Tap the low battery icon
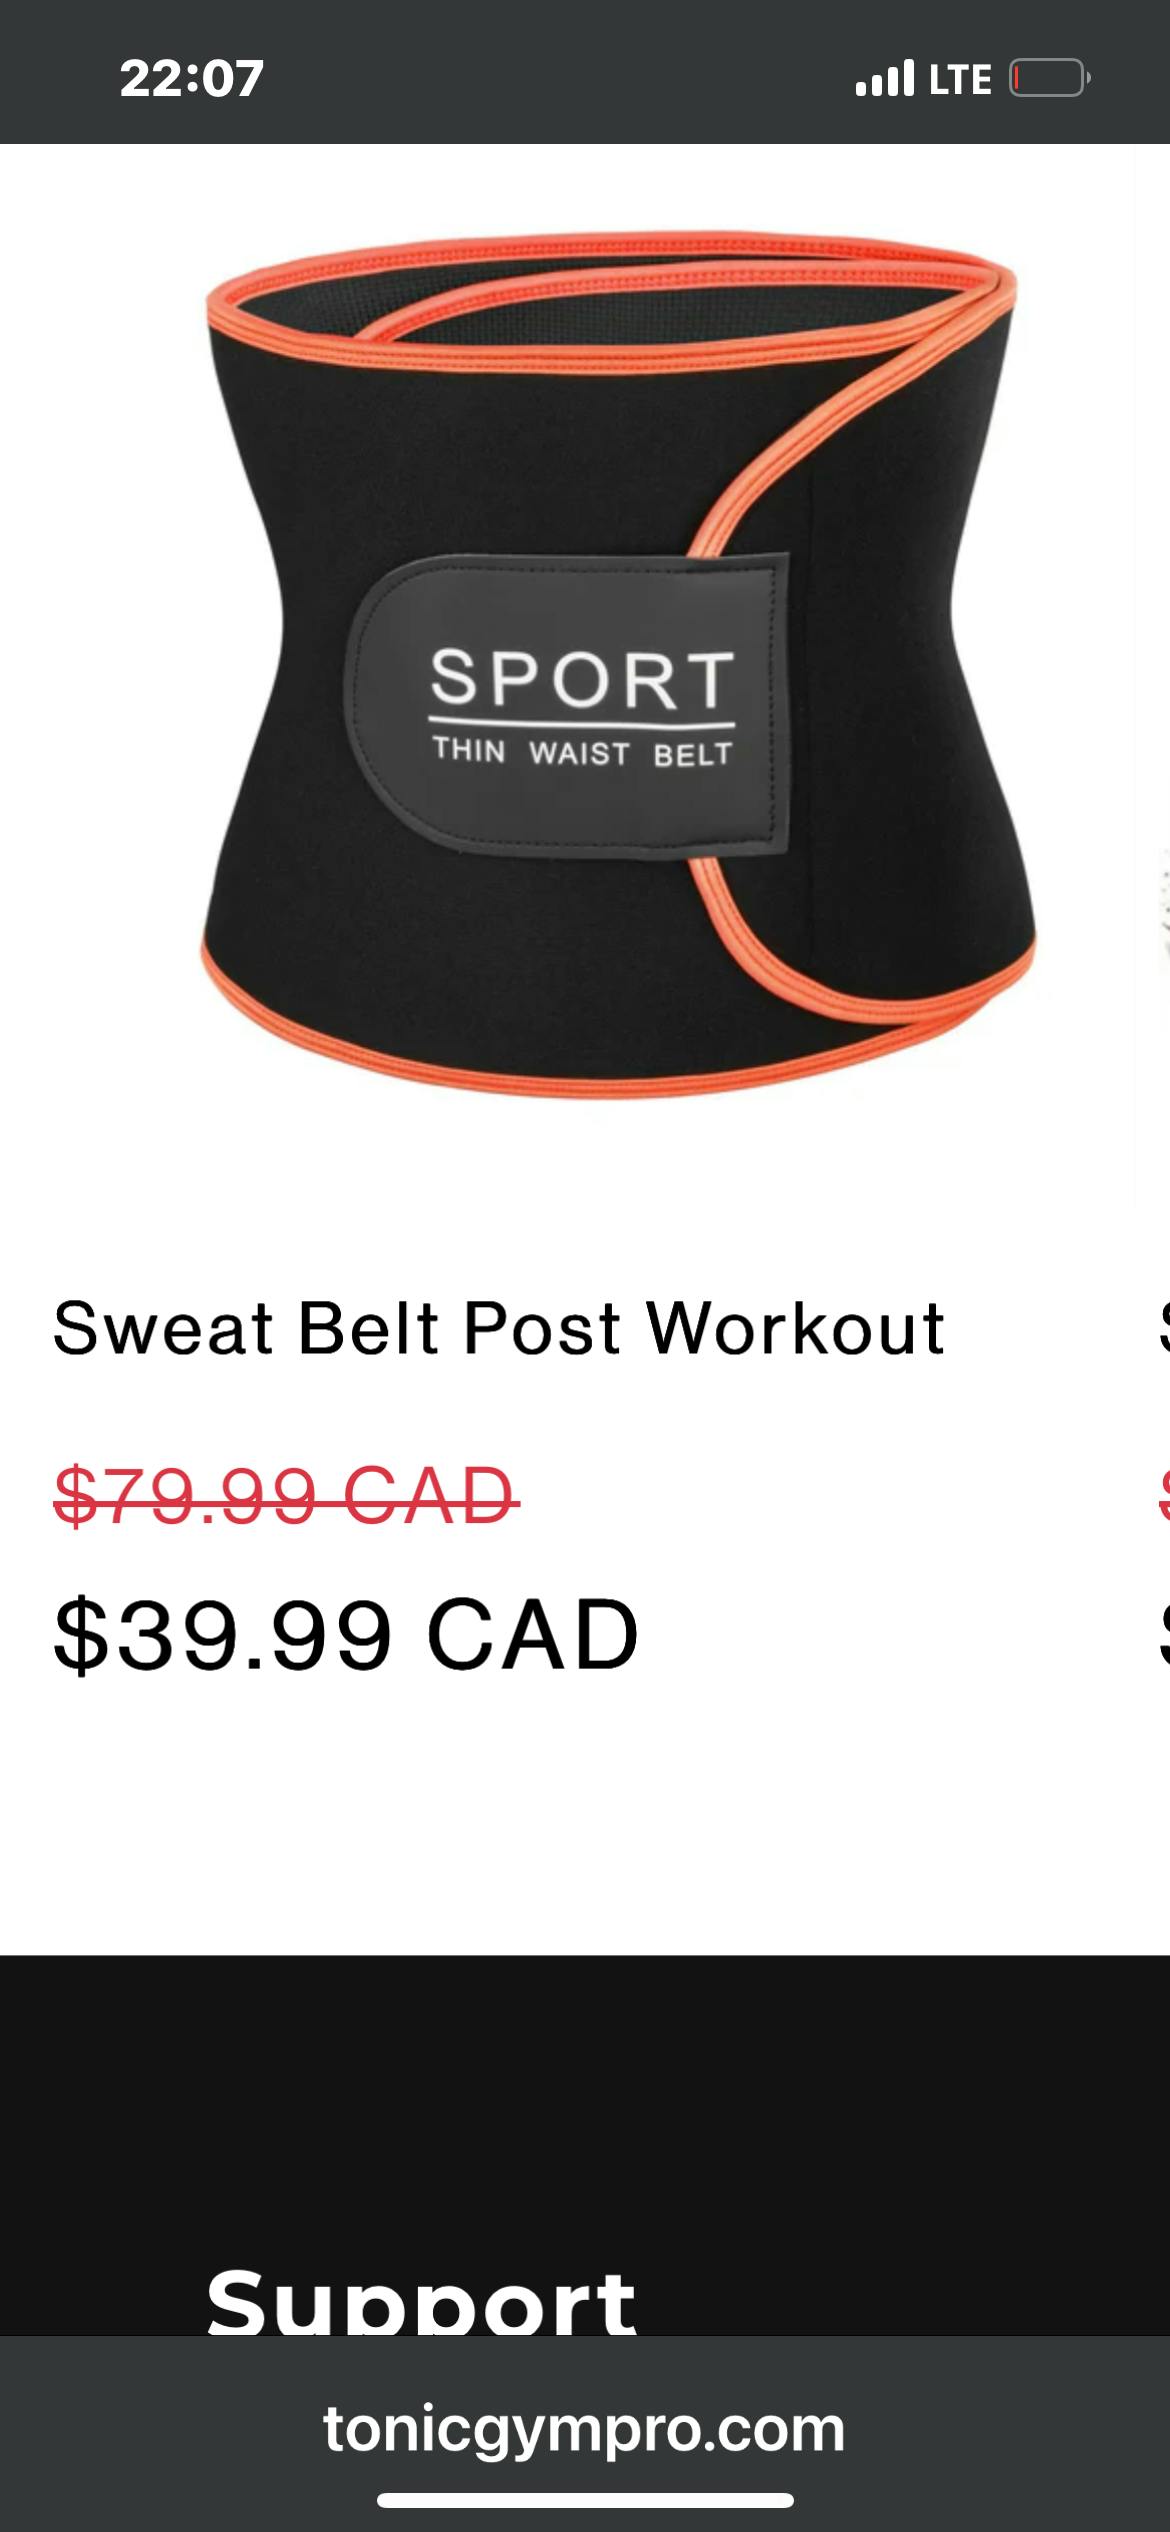 pos(1049,78)
